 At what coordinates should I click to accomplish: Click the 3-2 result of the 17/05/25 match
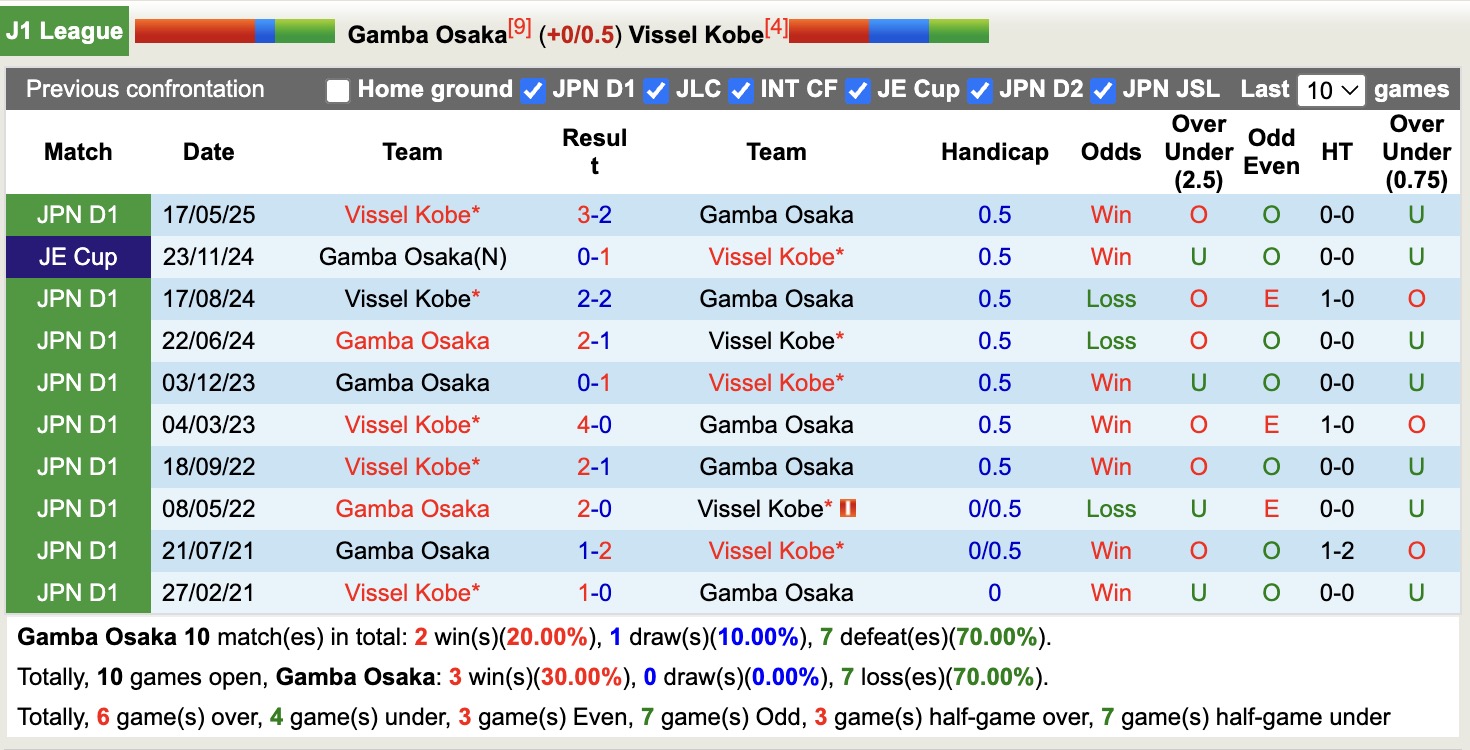595,214
